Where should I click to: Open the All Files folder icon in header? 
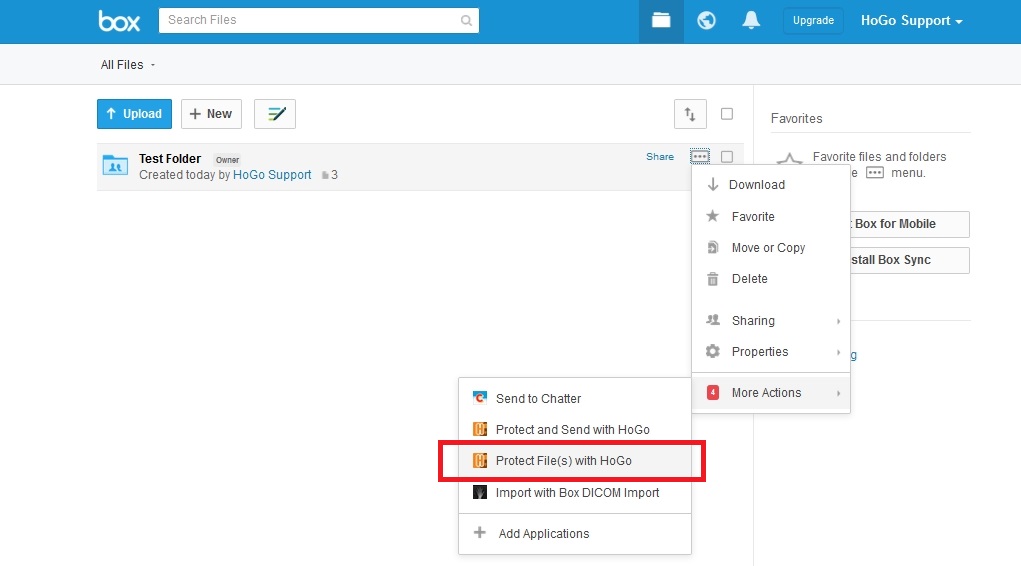pos(661,21)
